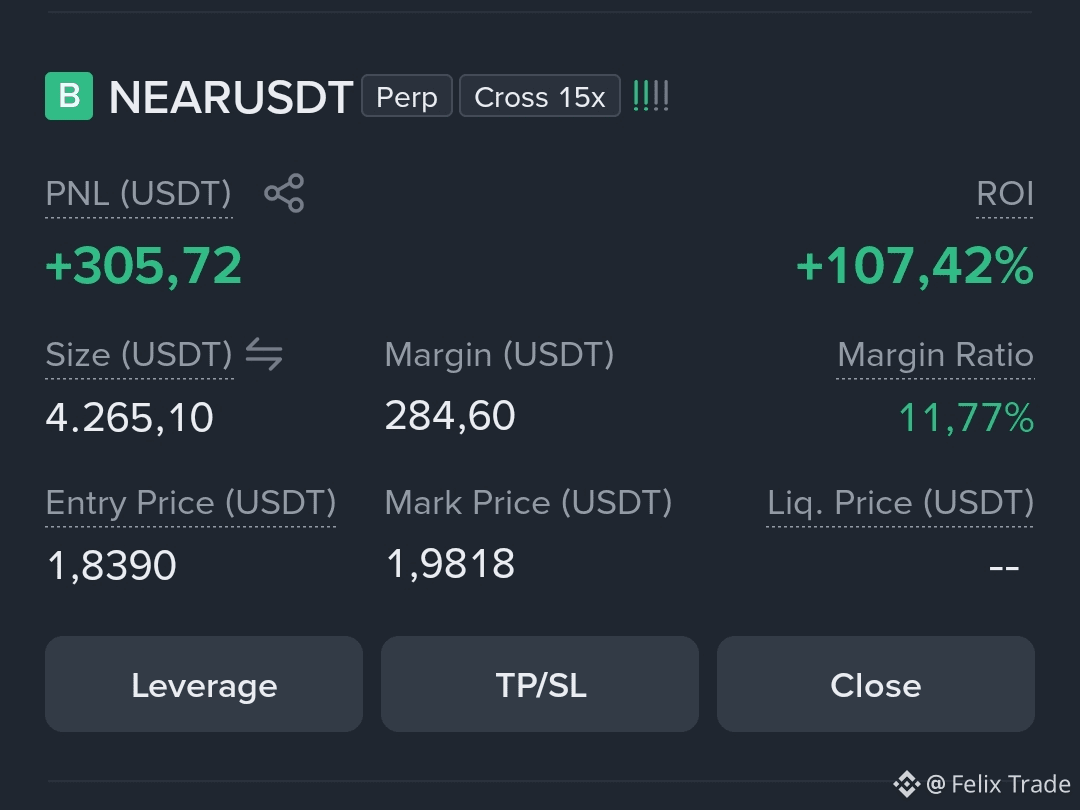1080x810 pixels.
Task: Click the green B buy-side badge
Action: [69, 96]
